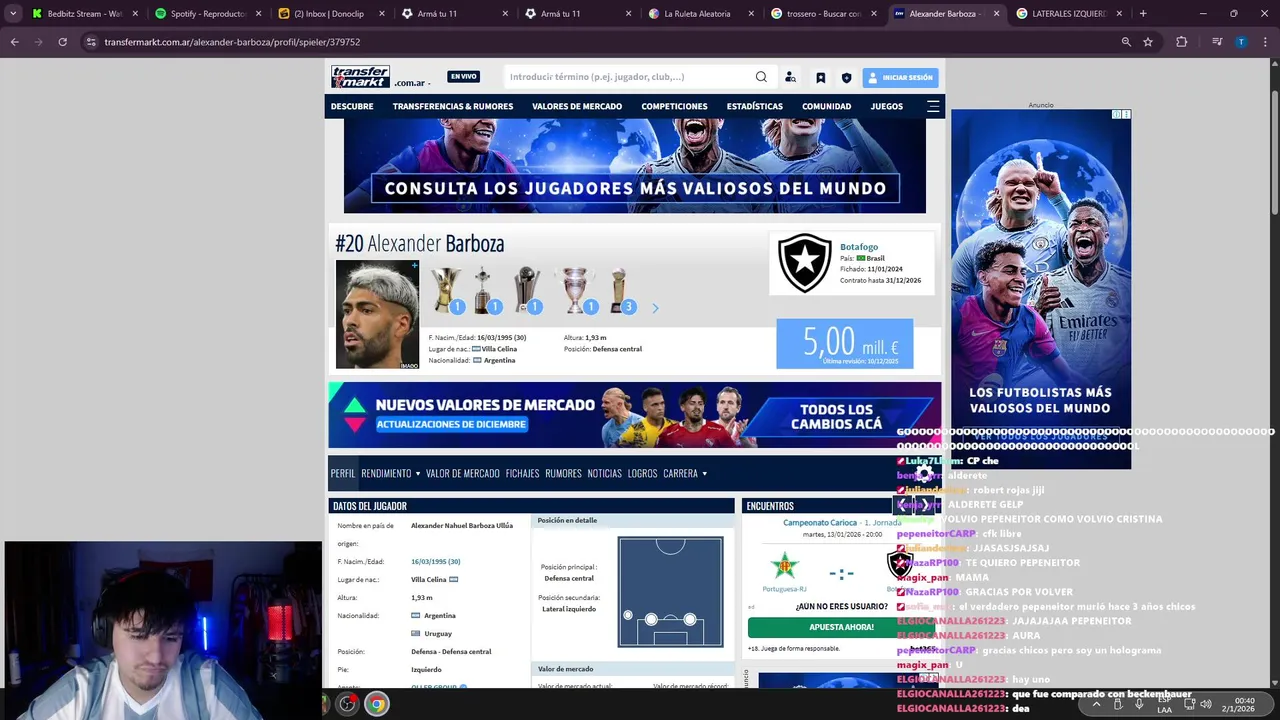Open the Descubre menu
The height and width of the screenshot is (720, 1280).
(x=352, y=106)
